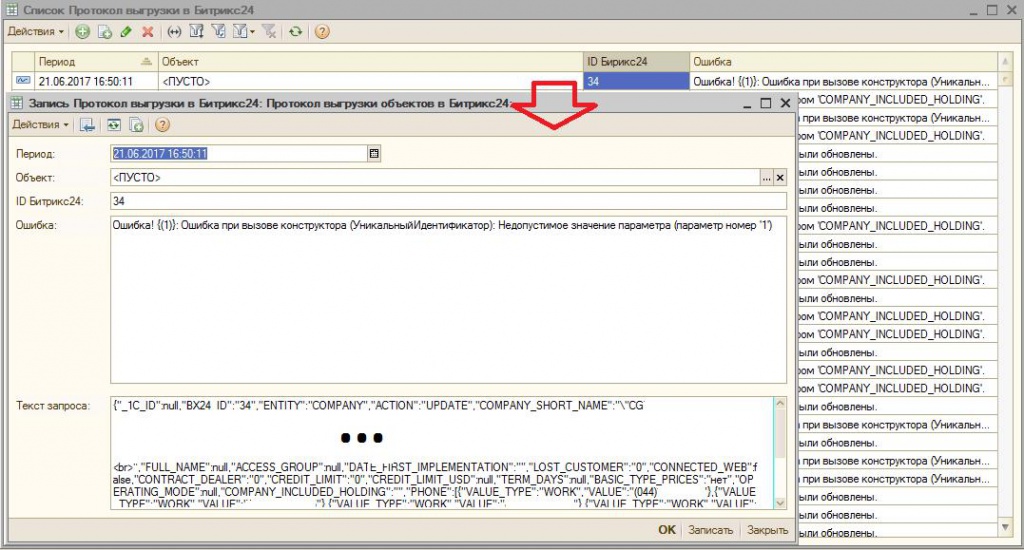This screenshot has width=1024, height=550.
Task: Open Действия menu in the list window
Action: 36,31
